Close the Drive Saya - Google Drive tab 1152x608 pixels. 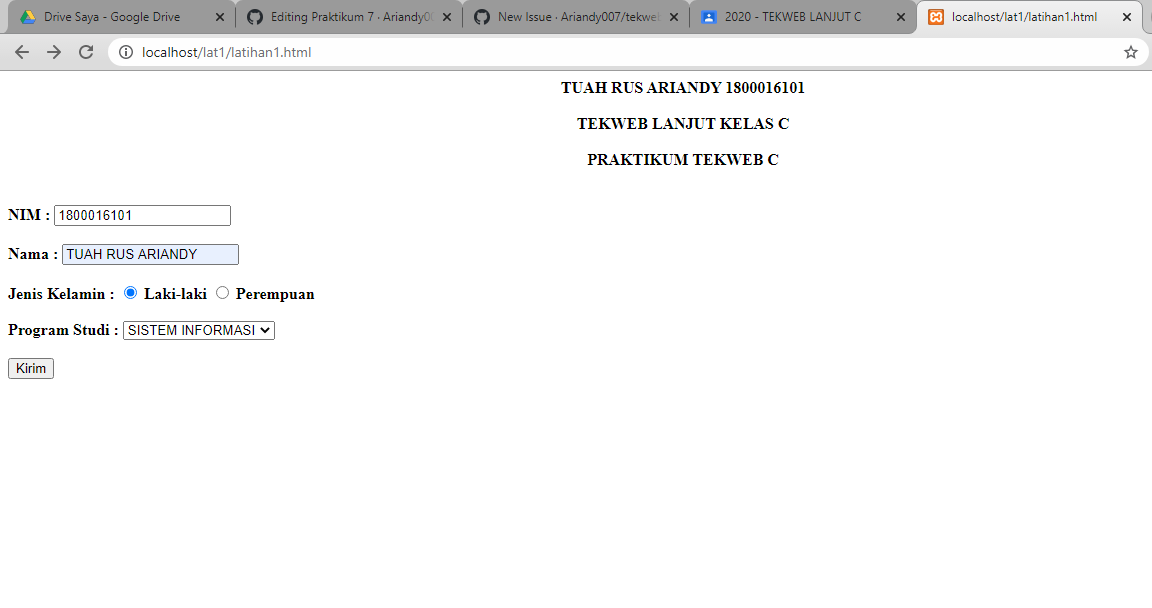pyautogui.click(x=219, y=17)
